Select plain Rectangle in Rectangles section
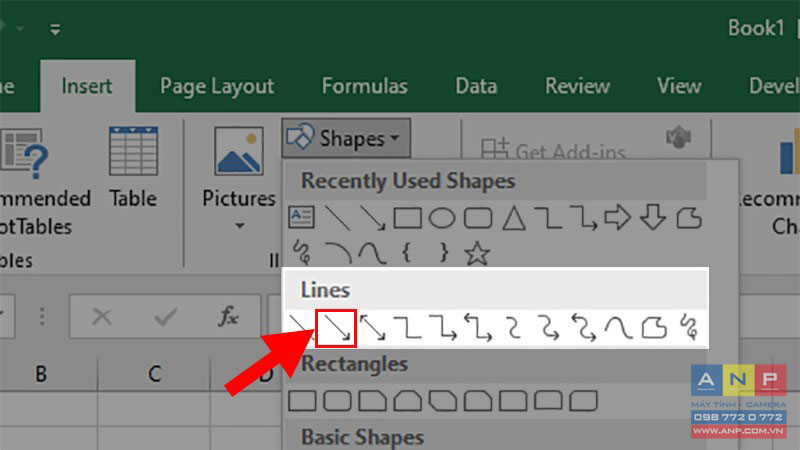The width and height of the screenshot is (800, 450). pos(302,401)
